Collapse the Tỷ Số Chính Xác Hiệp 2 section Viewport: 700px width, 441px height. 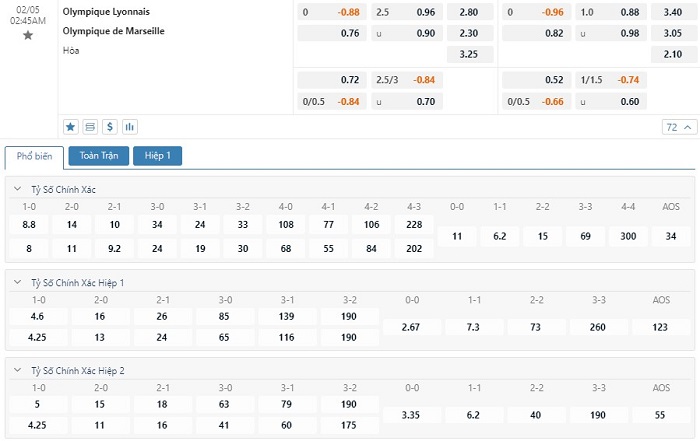point(17,370)
